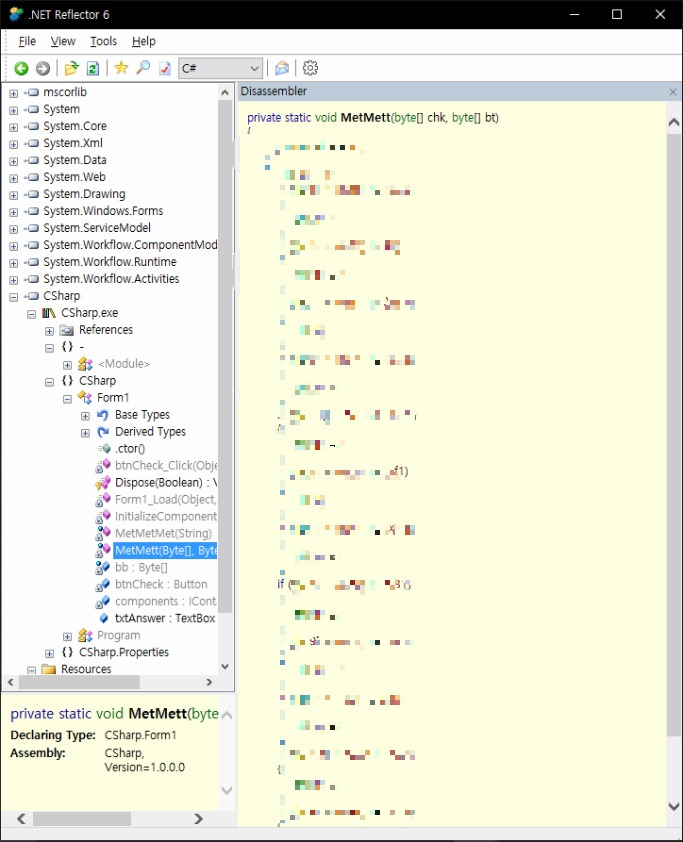Viewport: 683px width, 842px height.
Task: Maximize the .NET Reflector window
Action: (617, 14)
